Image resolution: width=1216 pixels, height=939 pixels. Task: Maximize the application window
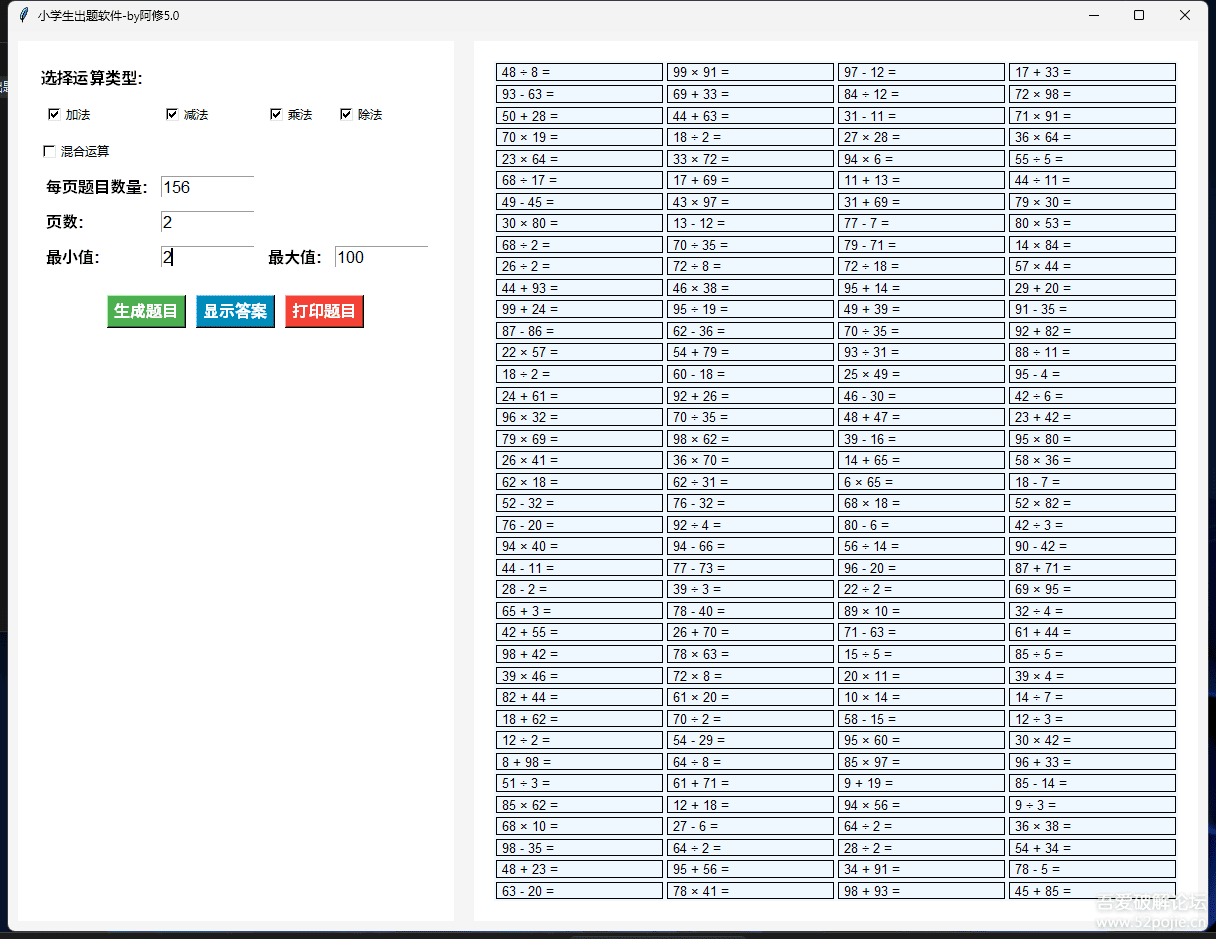(x=1138, y=15)
